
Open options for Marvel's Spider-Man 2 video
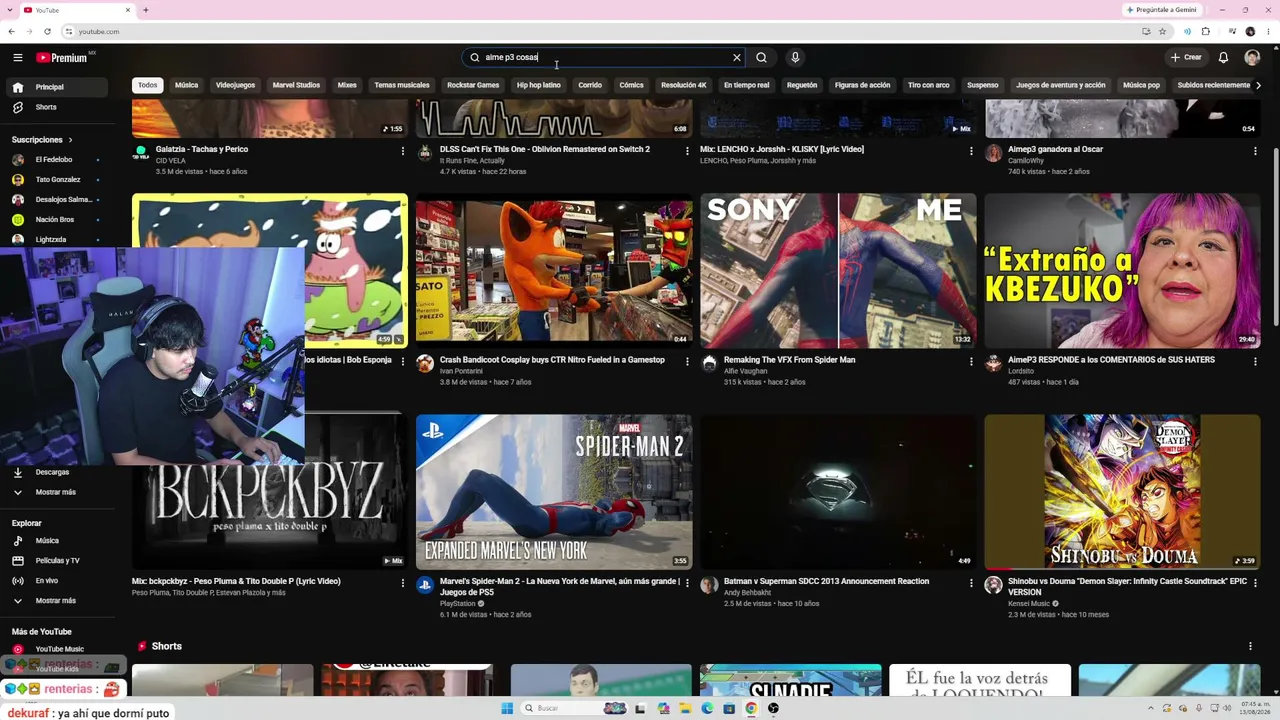pyautogui.click(x=687, y=583)
